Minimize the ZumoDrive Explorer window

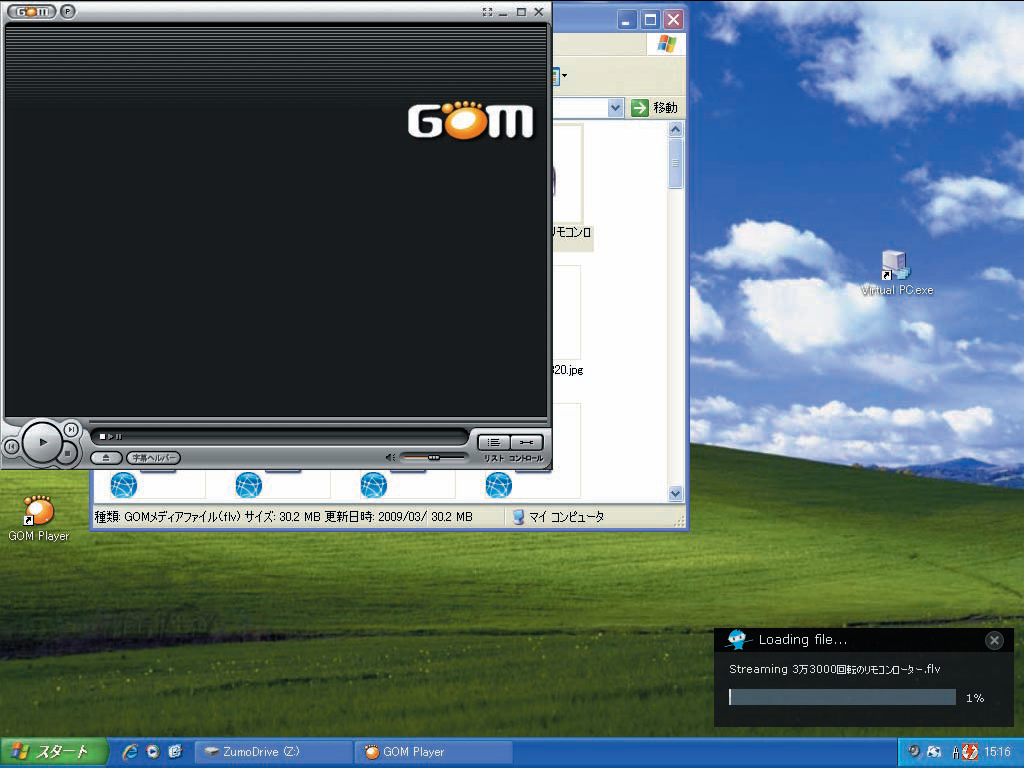pos(626,20)
